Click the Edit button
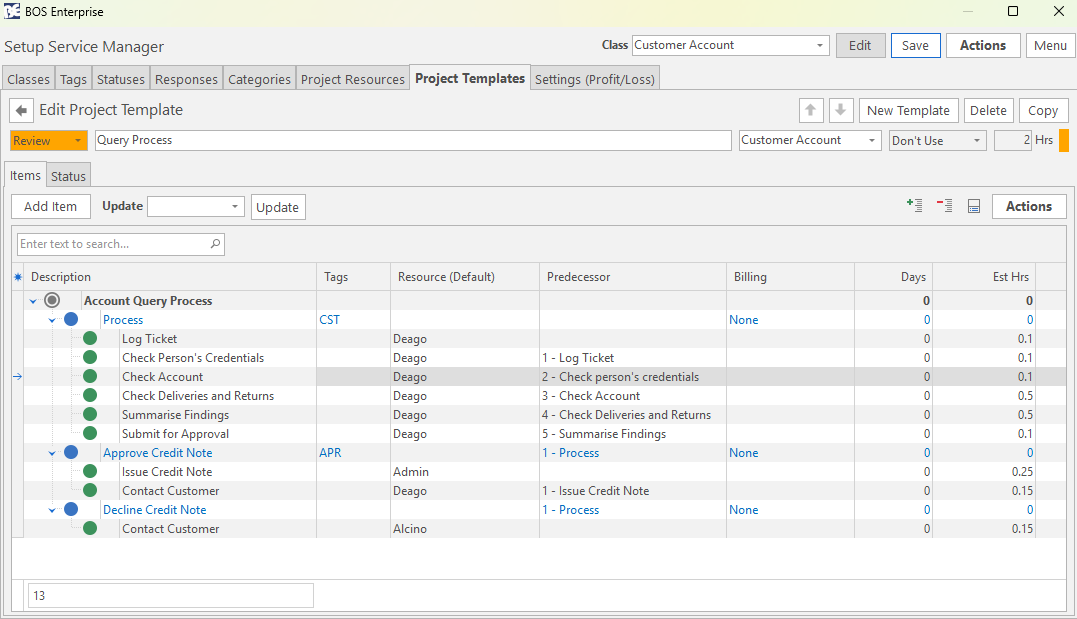 pos(860,45)
